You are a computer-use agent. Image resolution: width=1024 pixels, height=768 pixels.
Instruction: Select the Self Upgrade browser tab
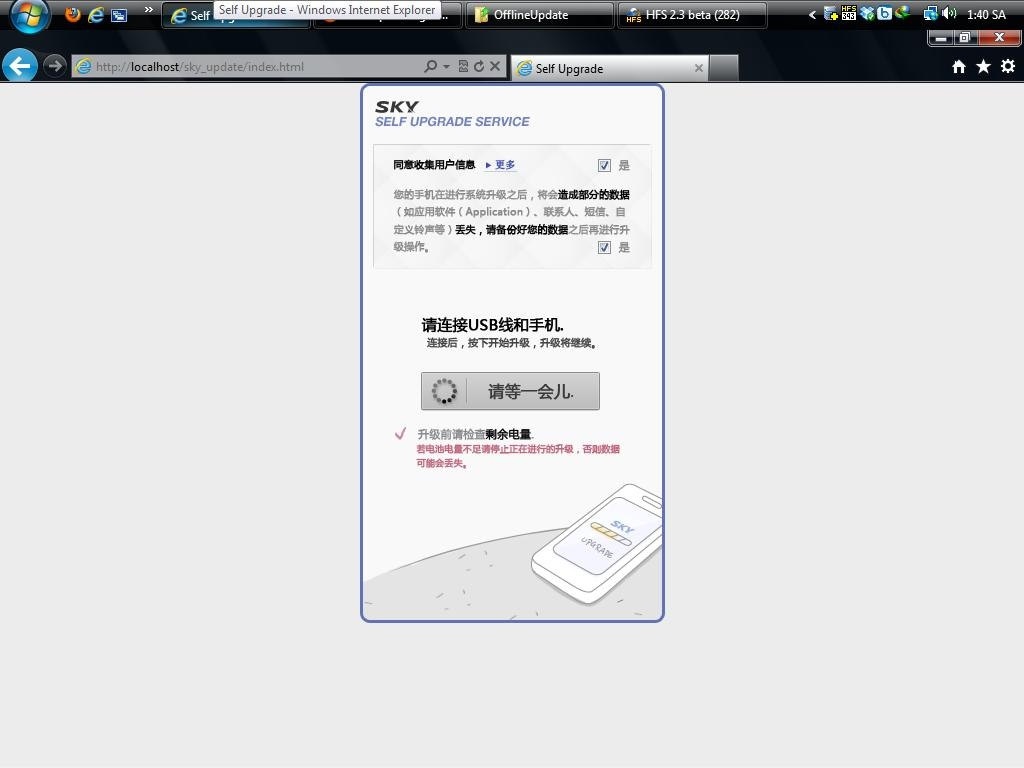[x=609, y=69]
